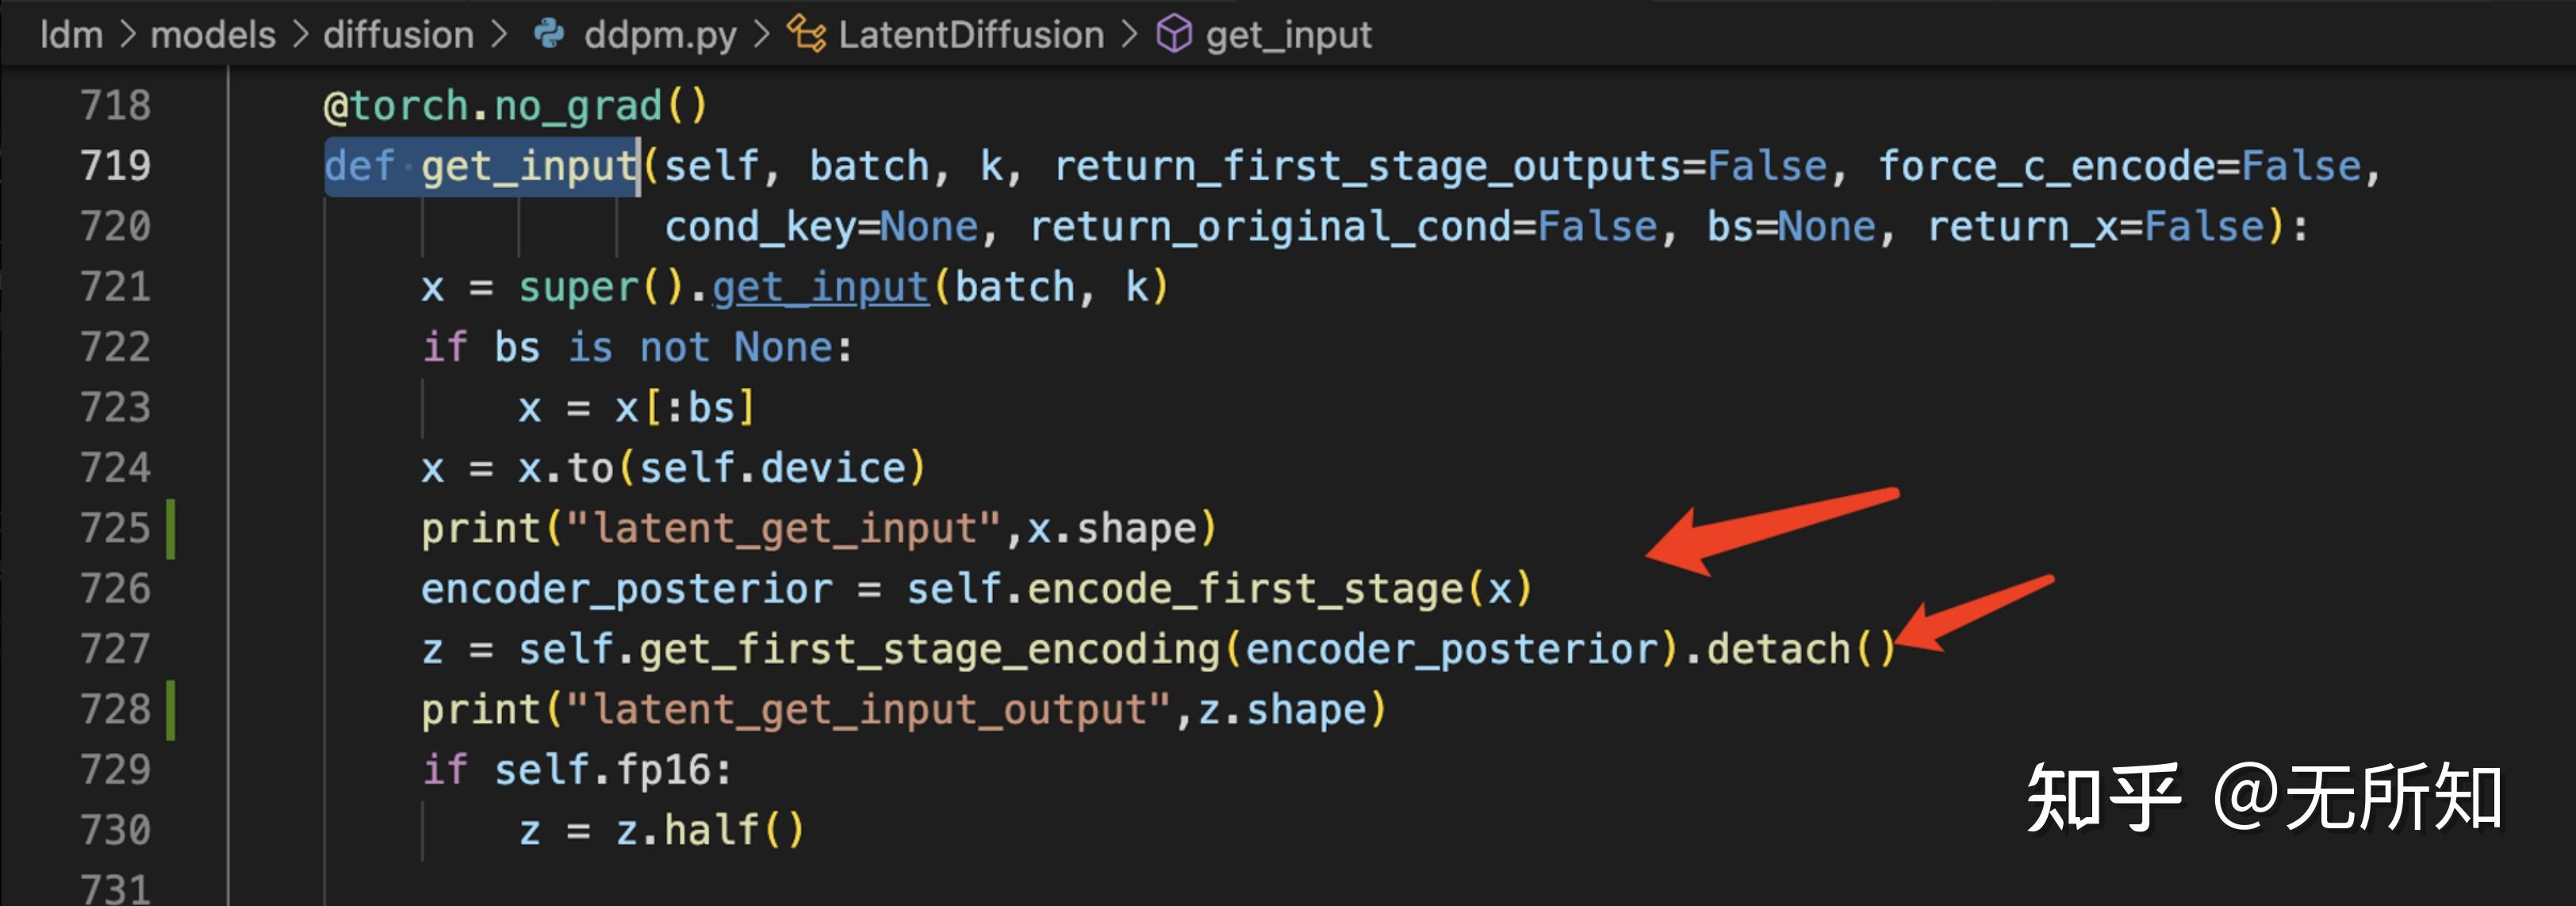Open the diffusion breadcrumb segment

click(398, 35)
